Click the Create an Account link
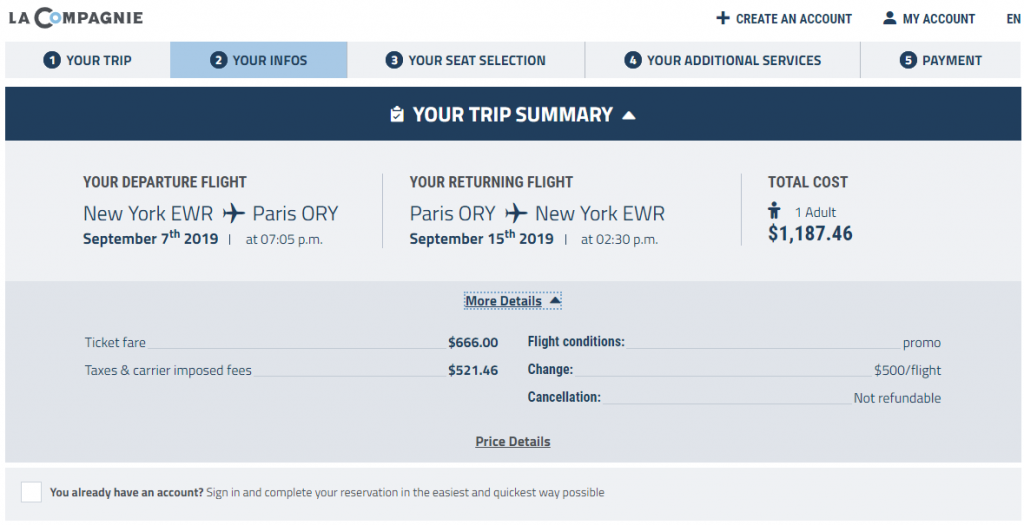The width and height of the screenshot is (1024, 525). [x=784, y=19]
